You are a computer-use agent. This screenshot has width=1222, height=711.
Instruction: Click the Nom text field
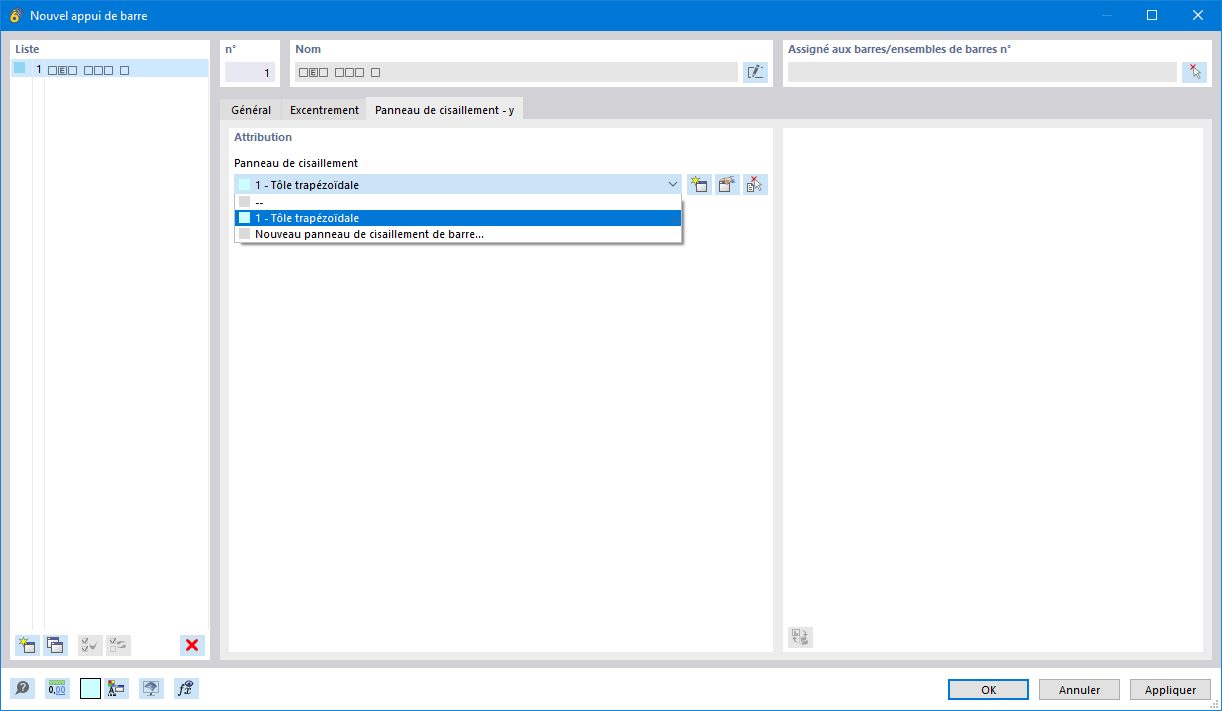pyautogui.click(x=516, y=72)
